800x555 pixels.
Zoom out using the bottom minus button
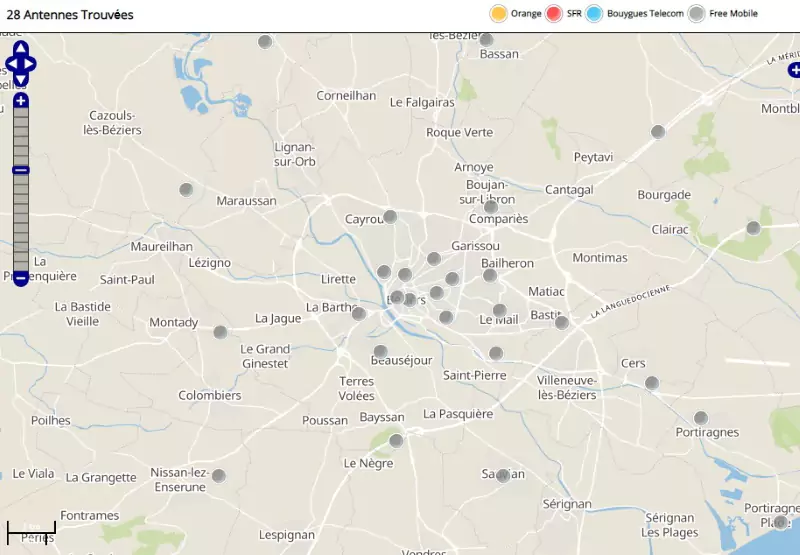21,278
